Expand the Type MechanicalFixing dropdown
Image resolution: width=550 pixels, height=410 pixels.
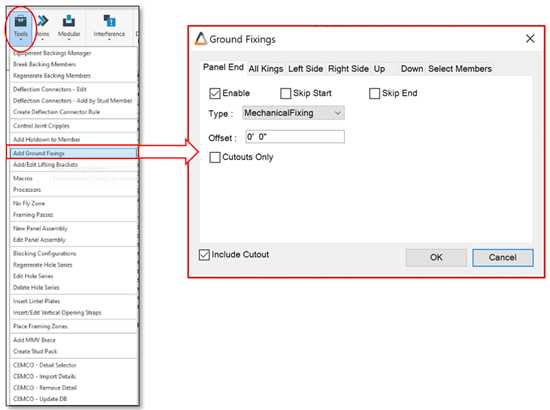pos(293,113)
